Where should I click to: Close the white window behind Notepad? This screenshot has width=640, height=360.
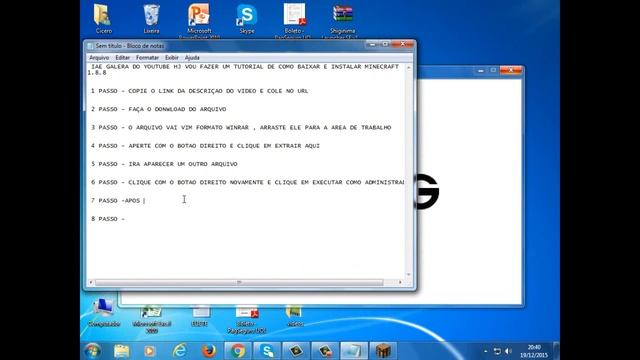511,71
